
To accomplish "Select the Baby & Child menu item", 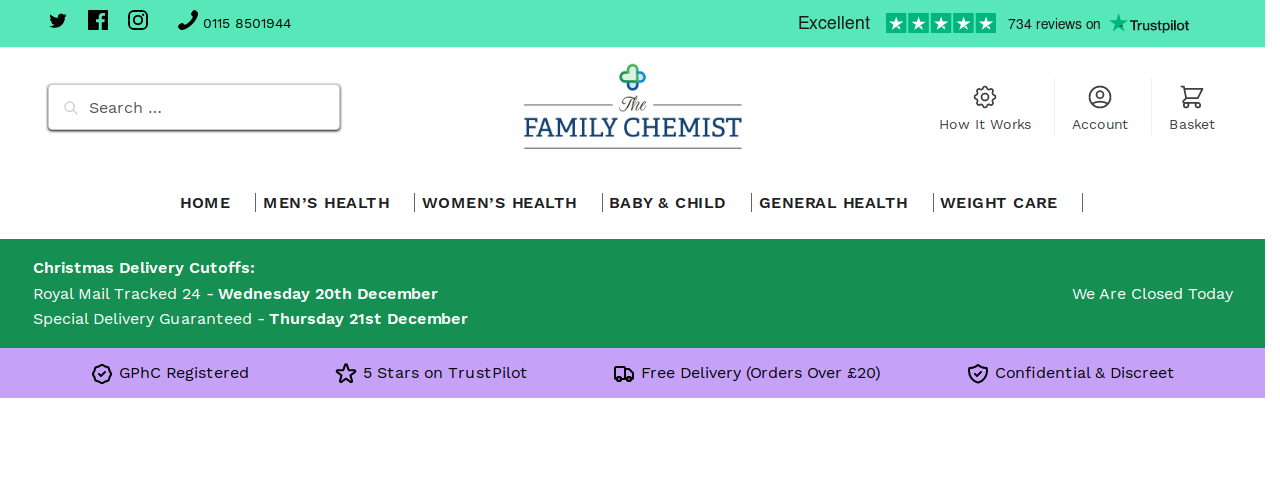I will [667, 203].
